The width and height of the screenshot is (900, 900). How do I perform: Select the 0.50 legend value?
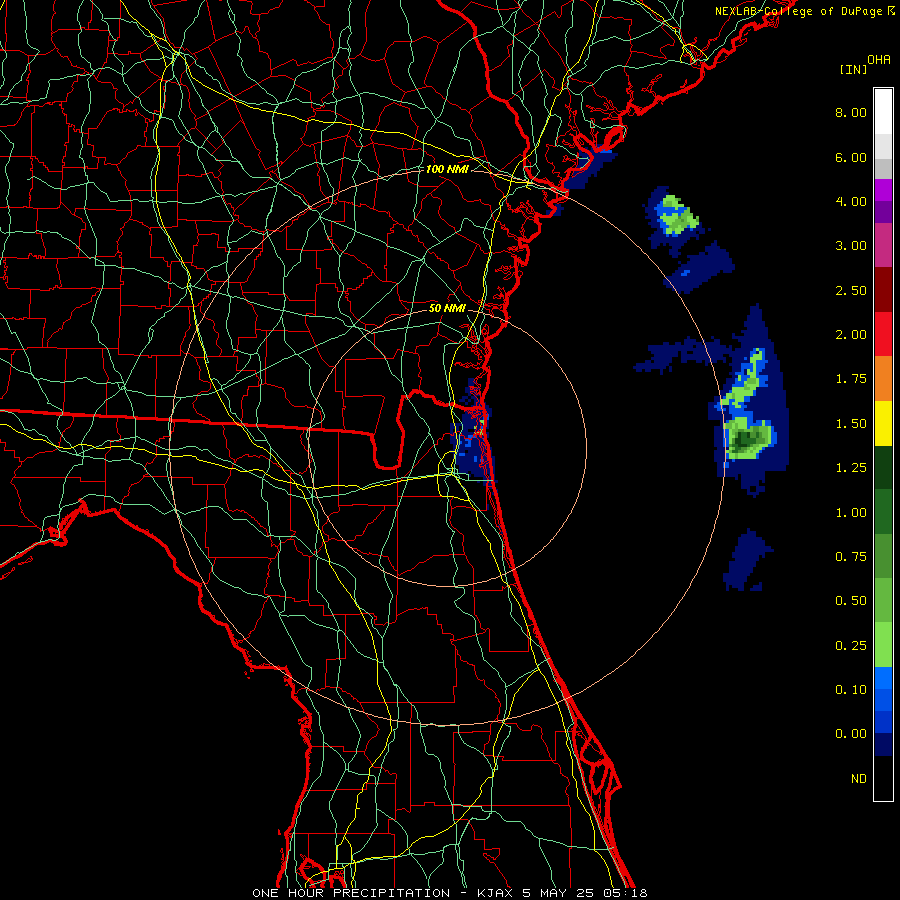click(851, 601)
